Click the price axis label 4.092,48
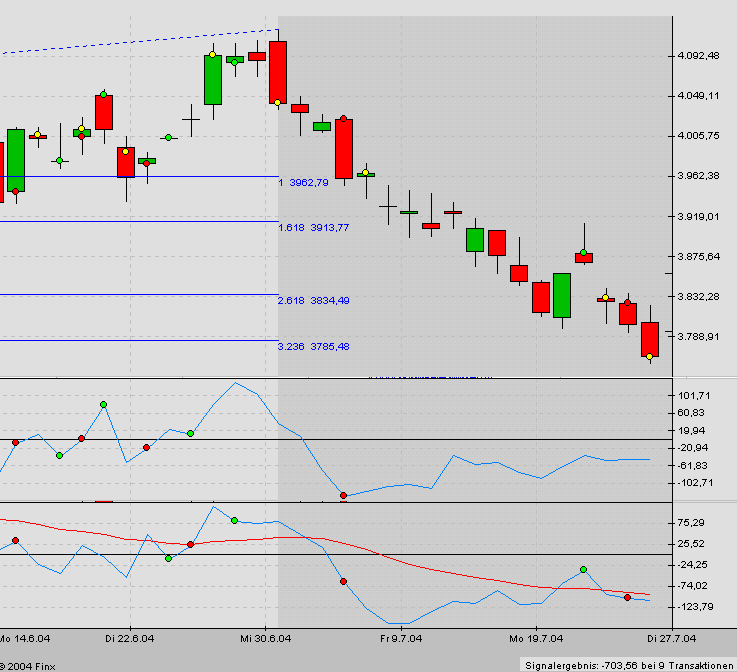This screenshot has width=737, height=672. tap(698, 56)
